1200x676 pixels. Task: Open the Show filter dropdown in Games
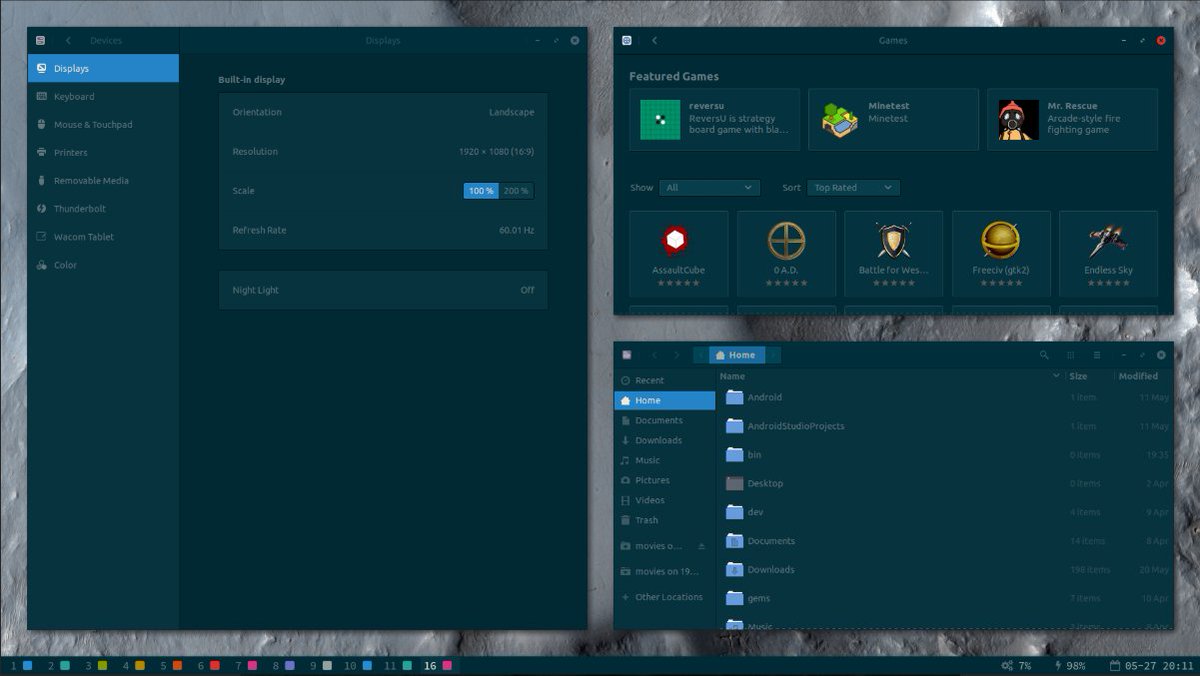[x=709, y=187]
